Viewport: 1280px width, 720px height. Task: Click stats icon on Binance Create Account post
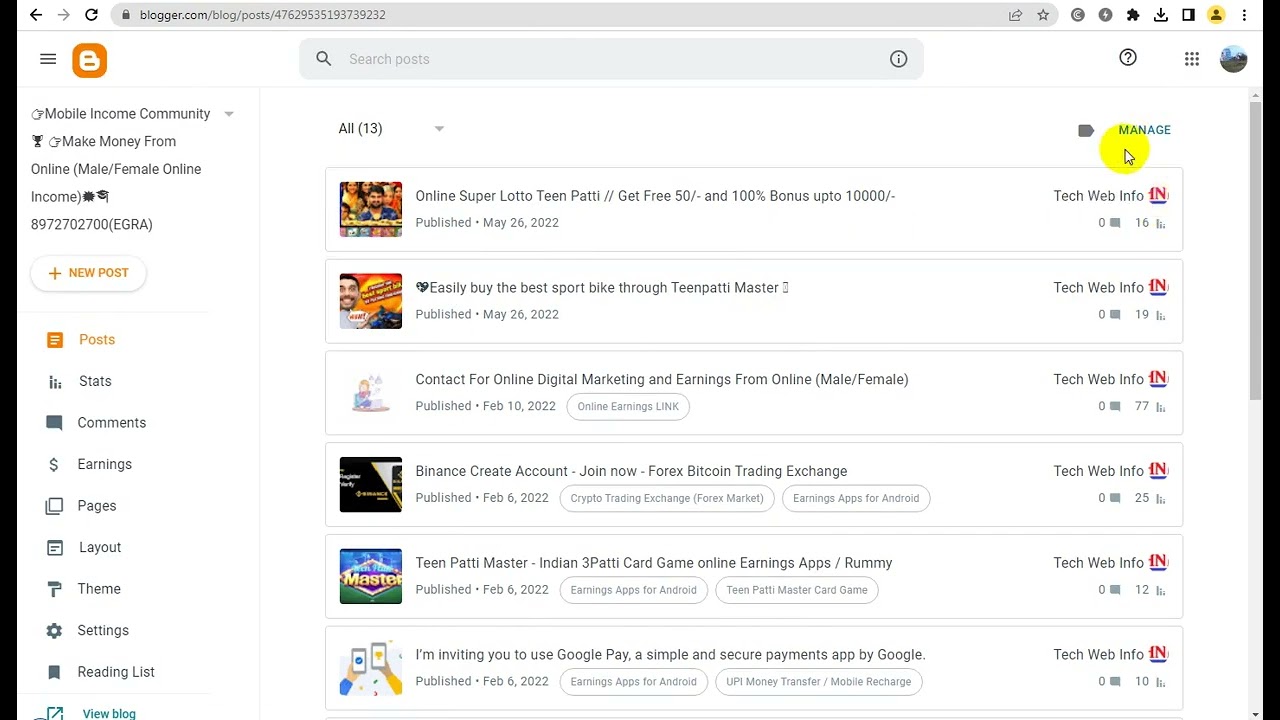click(1161, 498)
